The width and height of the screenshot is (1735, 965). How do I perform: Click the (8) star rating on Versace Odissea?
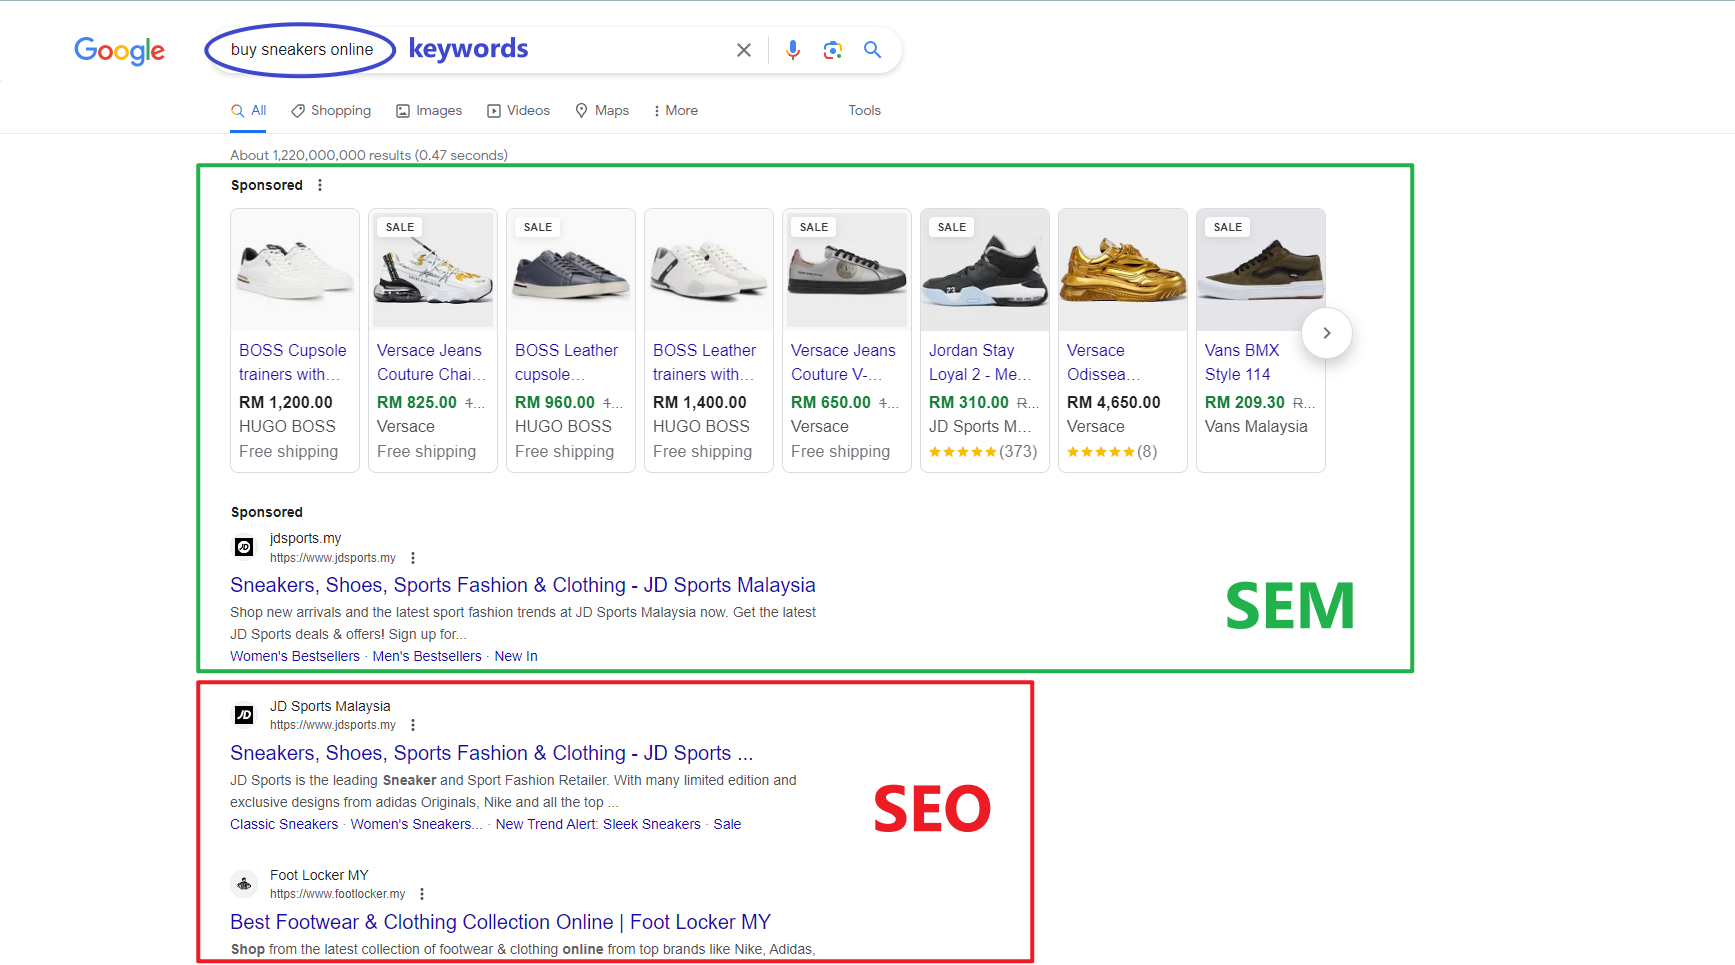pos(1112,452)
